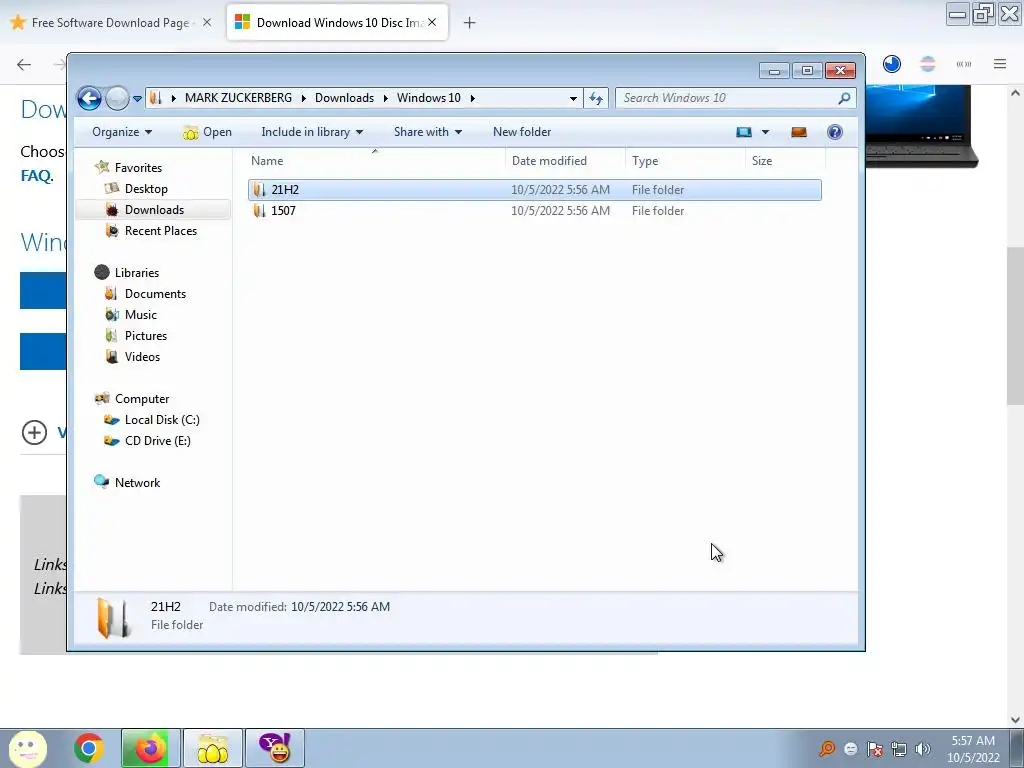Expand the plus circle section on webpage
This screenshot has height=768, width=1024.
point(35,432)
